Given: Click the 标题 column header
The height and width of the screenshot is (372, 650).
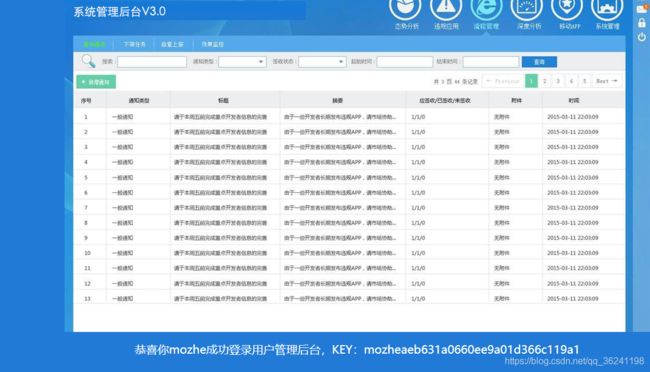Looking at the screenshot, I should 223,100.
